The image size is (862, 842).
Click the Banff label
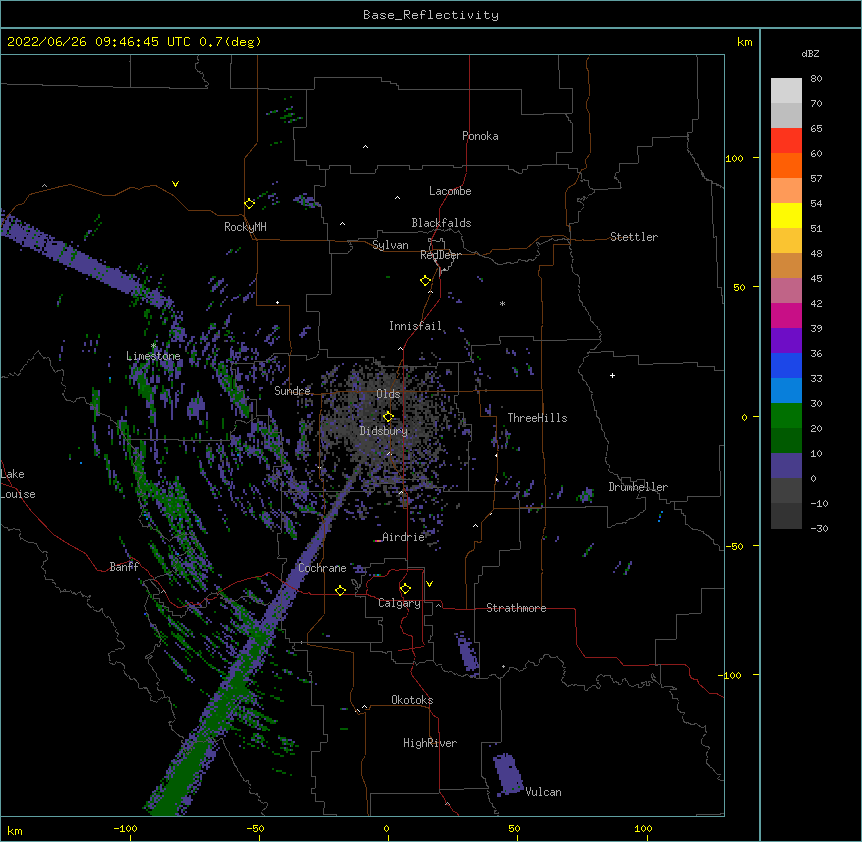pos(124,567)
